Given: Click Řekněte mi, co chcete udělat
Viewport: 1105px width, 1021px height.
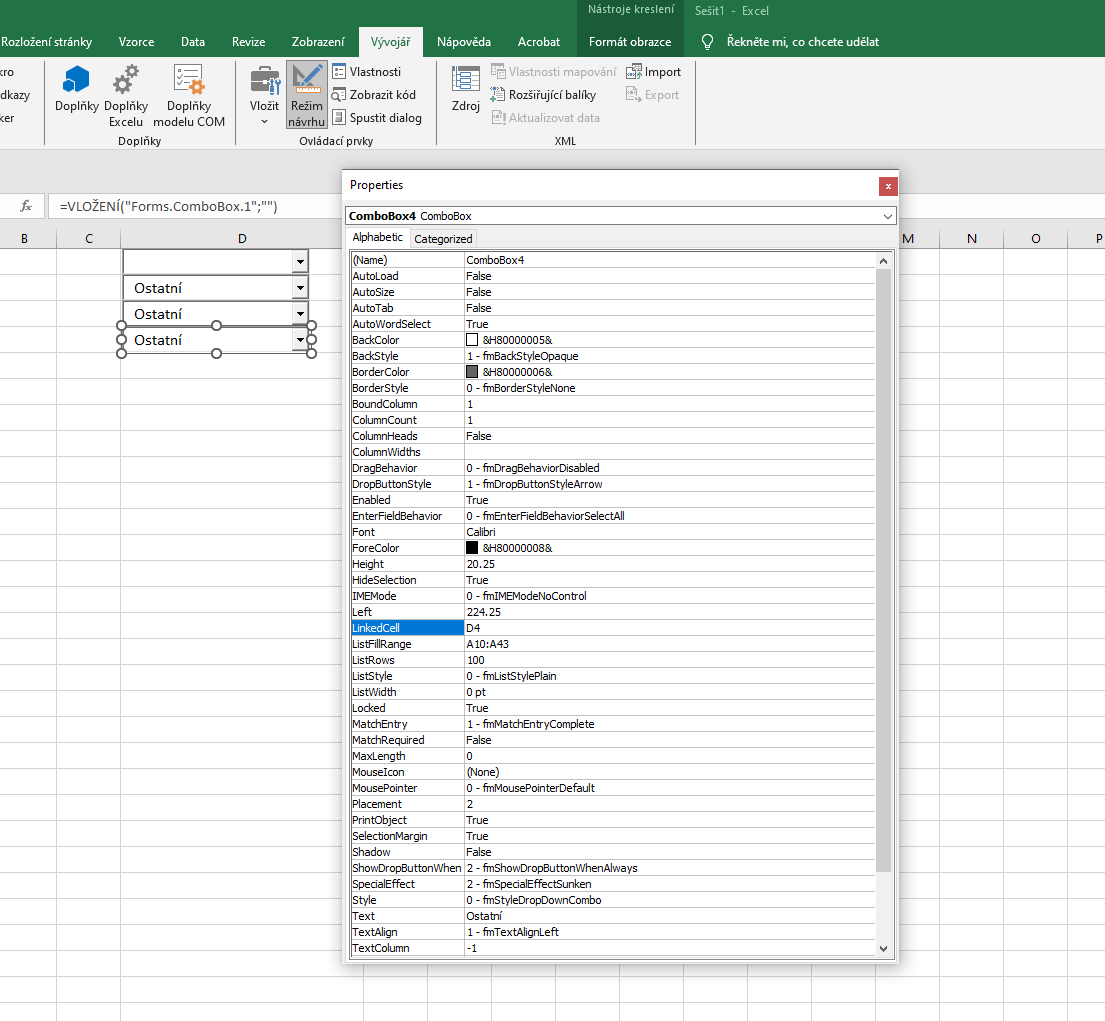Looking at the screenshot, I should click(x=803, y=42).
